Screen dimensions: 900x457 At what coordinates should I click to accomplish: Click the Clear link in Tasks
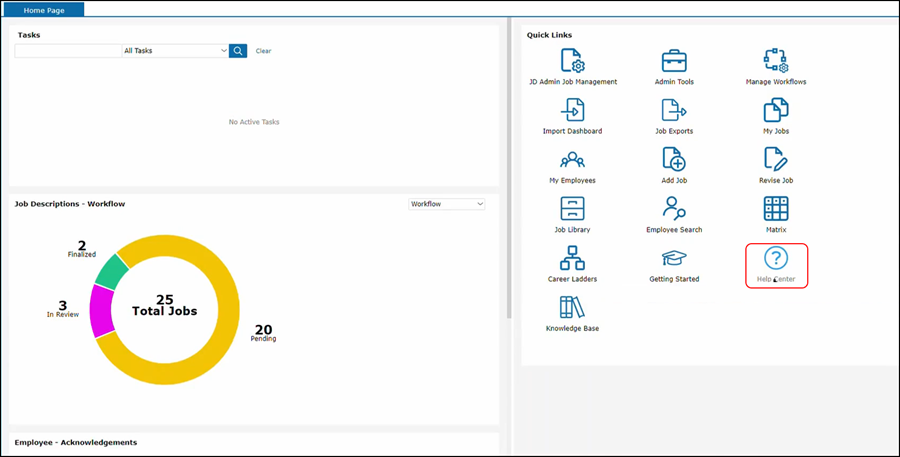click(263, 51)
